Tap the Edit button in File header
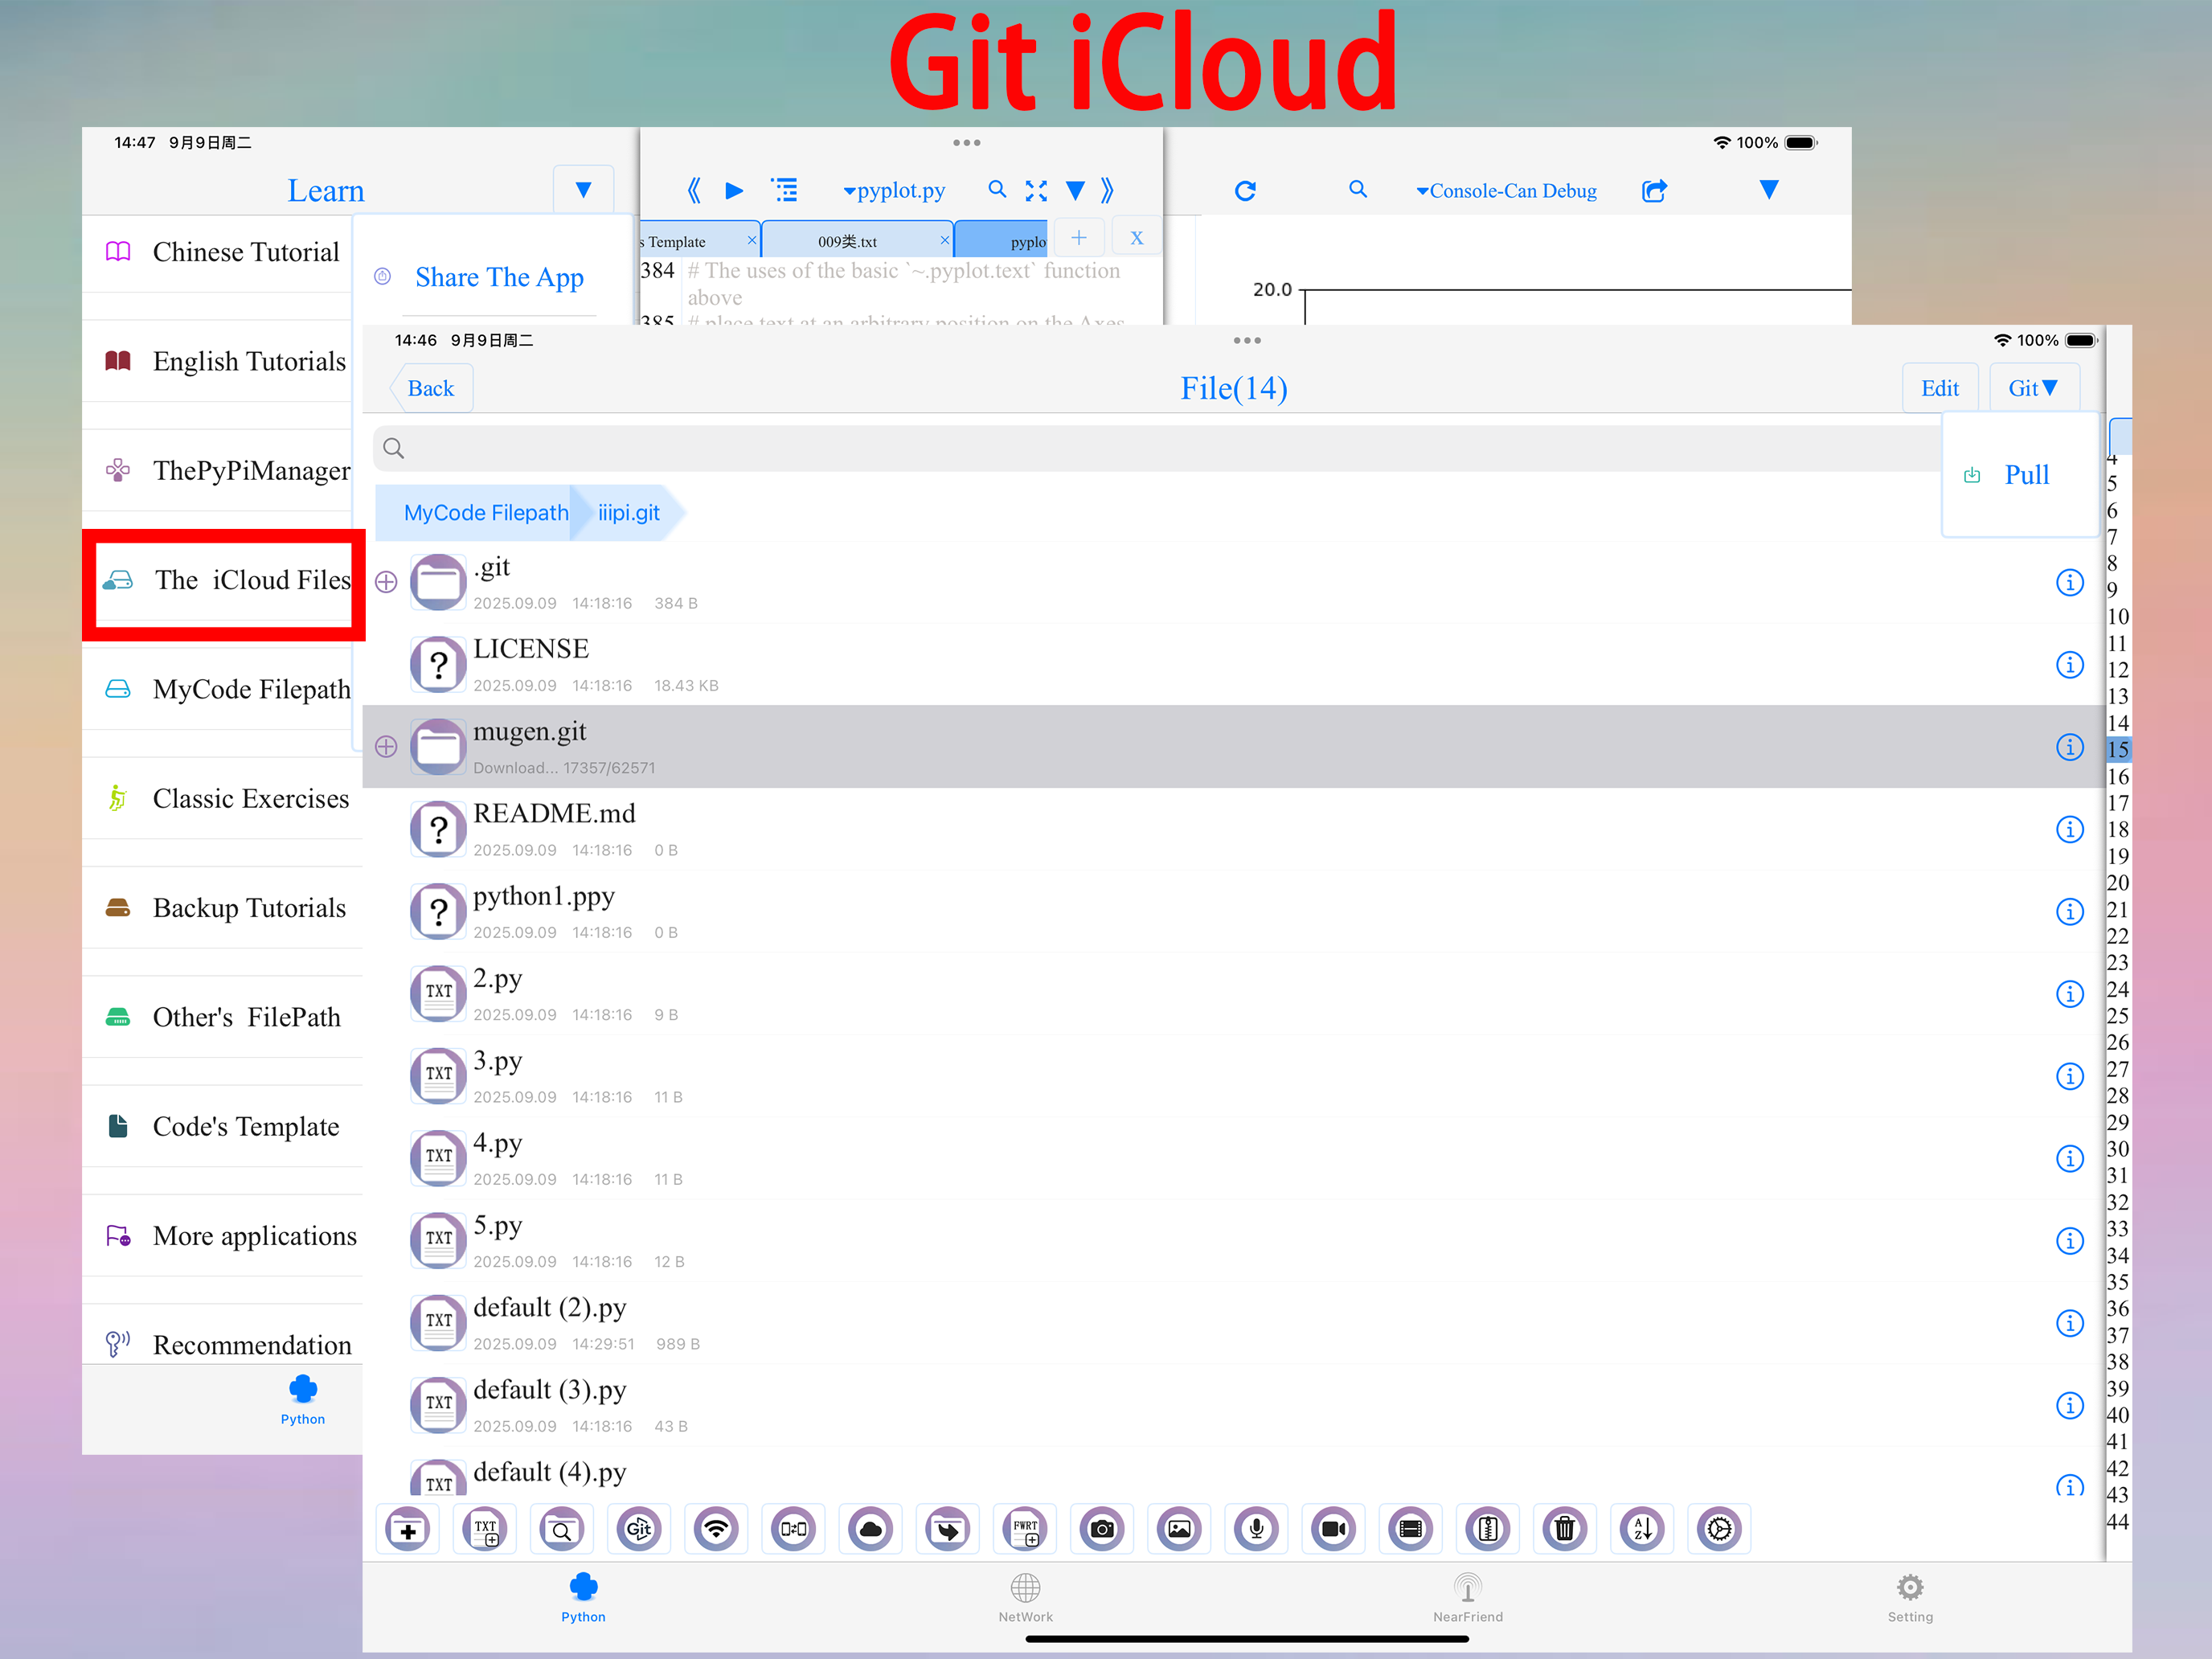The image size is (2212, 1659). click(1940, 388)
